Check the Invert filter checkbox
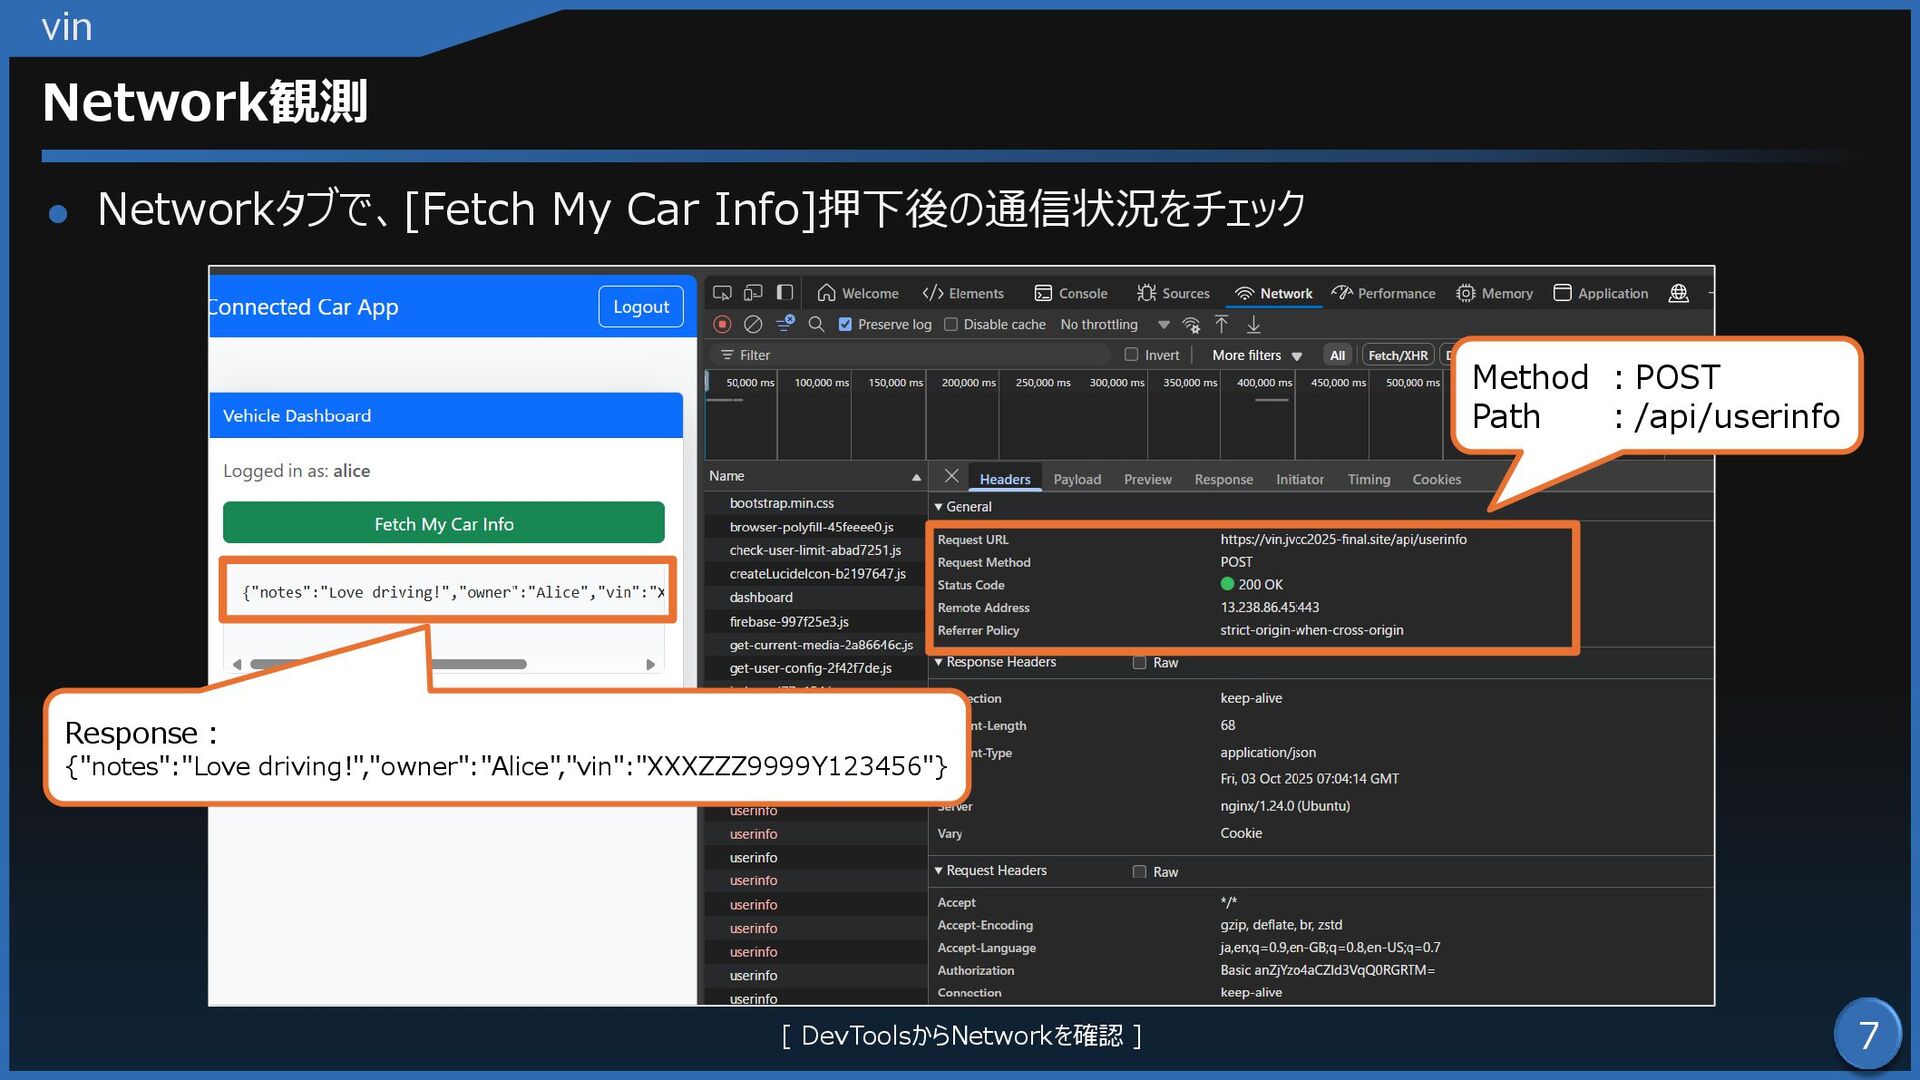 (x=1131, y=354)
